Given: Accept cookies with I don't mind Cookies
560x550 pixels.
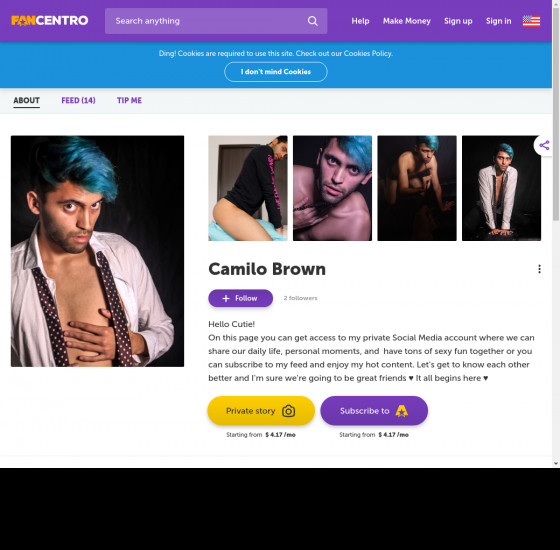Looking at the screenshot, I should pyautogui.click(x=276, y=72).
